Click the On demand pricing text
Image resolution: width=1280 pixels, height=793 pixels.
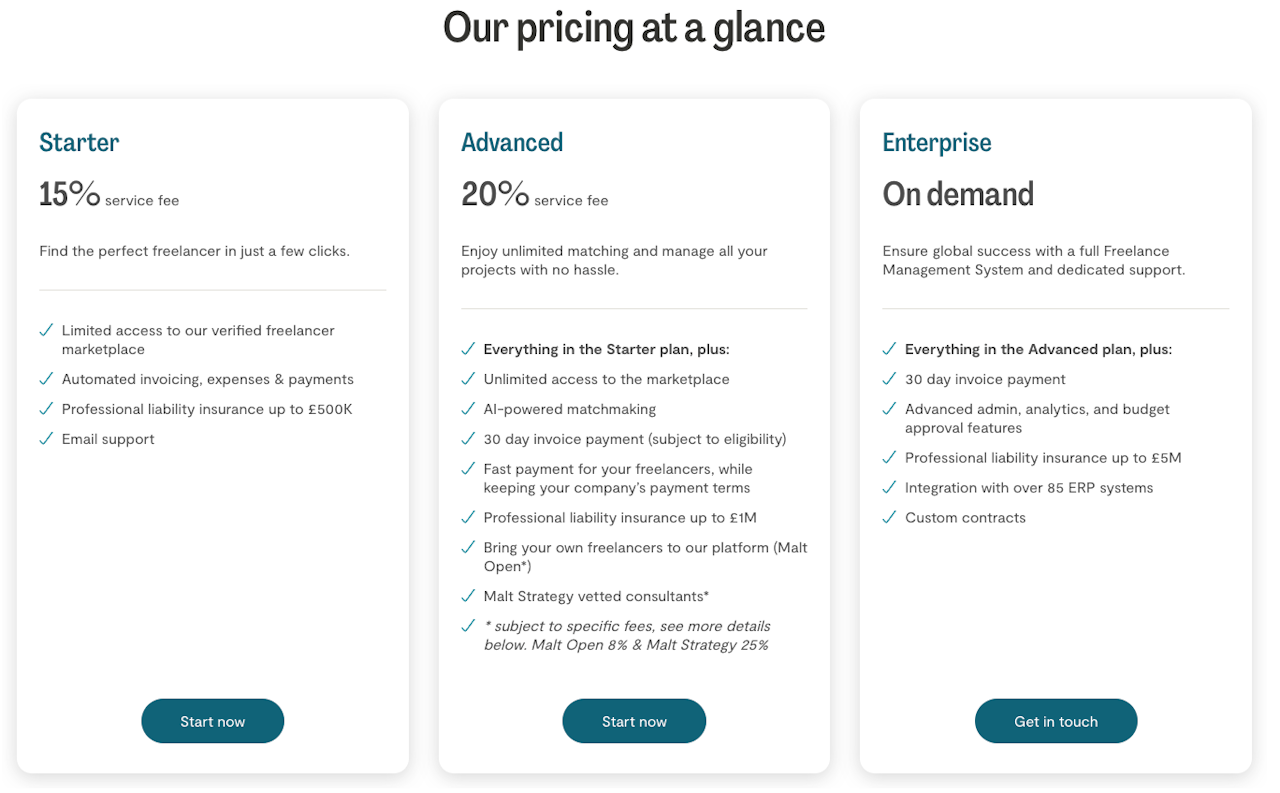point(958,194)
